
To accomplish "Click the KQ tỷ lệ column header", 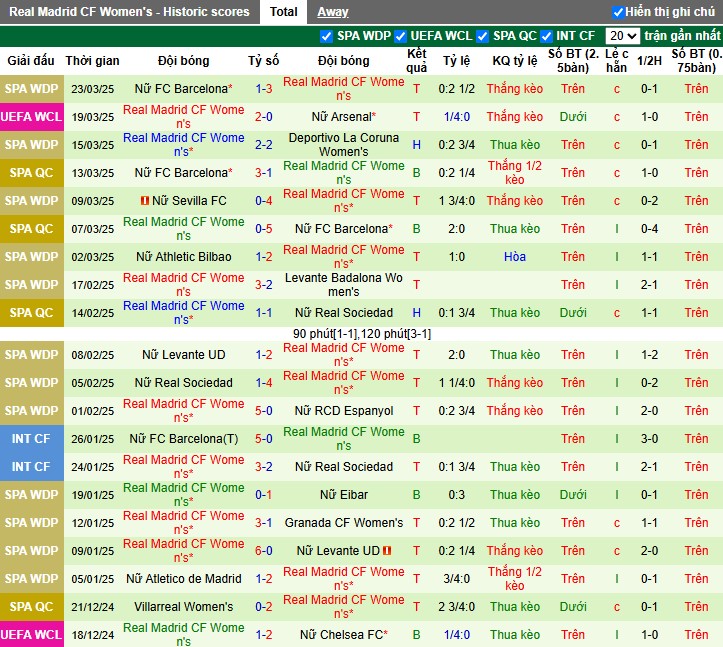I will coord(515,61).
